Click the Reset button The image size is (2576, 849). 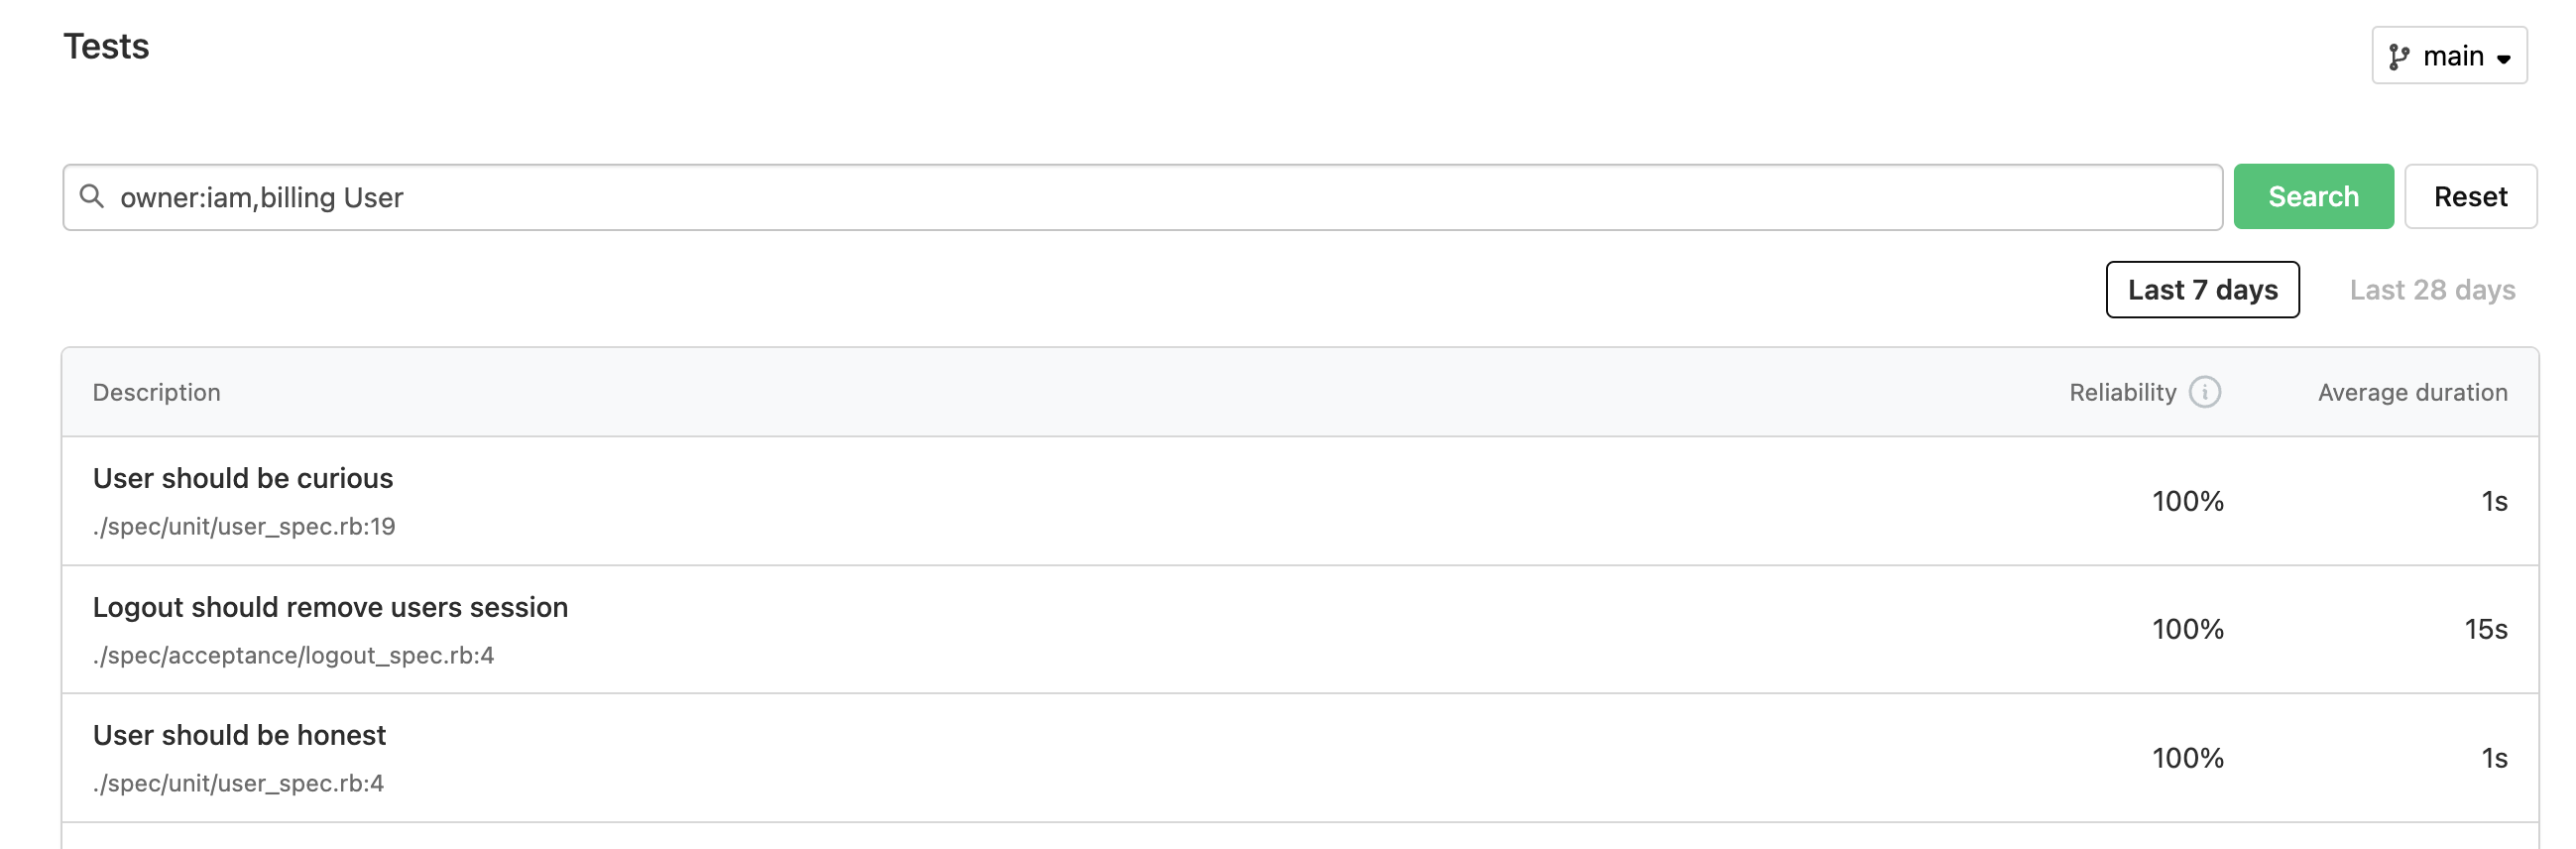(x=2469, y=197)
